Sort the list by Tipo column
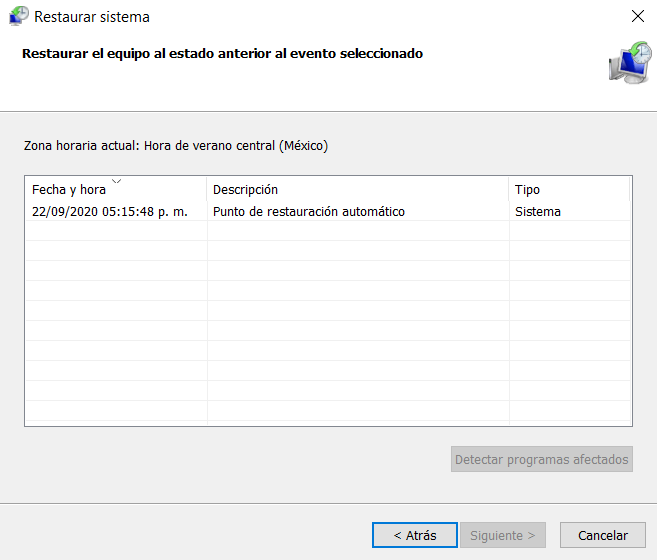The image size is (657, 560). (x=527, y=190)
